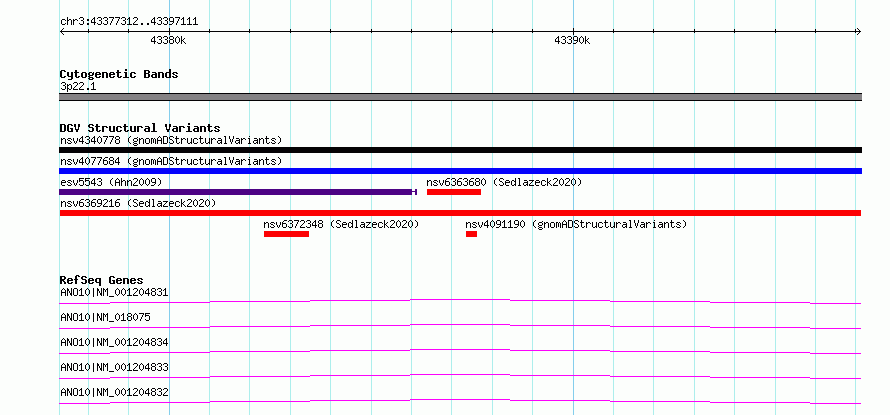Click the blue nsv4077684 variant bar

coord(460,171)
